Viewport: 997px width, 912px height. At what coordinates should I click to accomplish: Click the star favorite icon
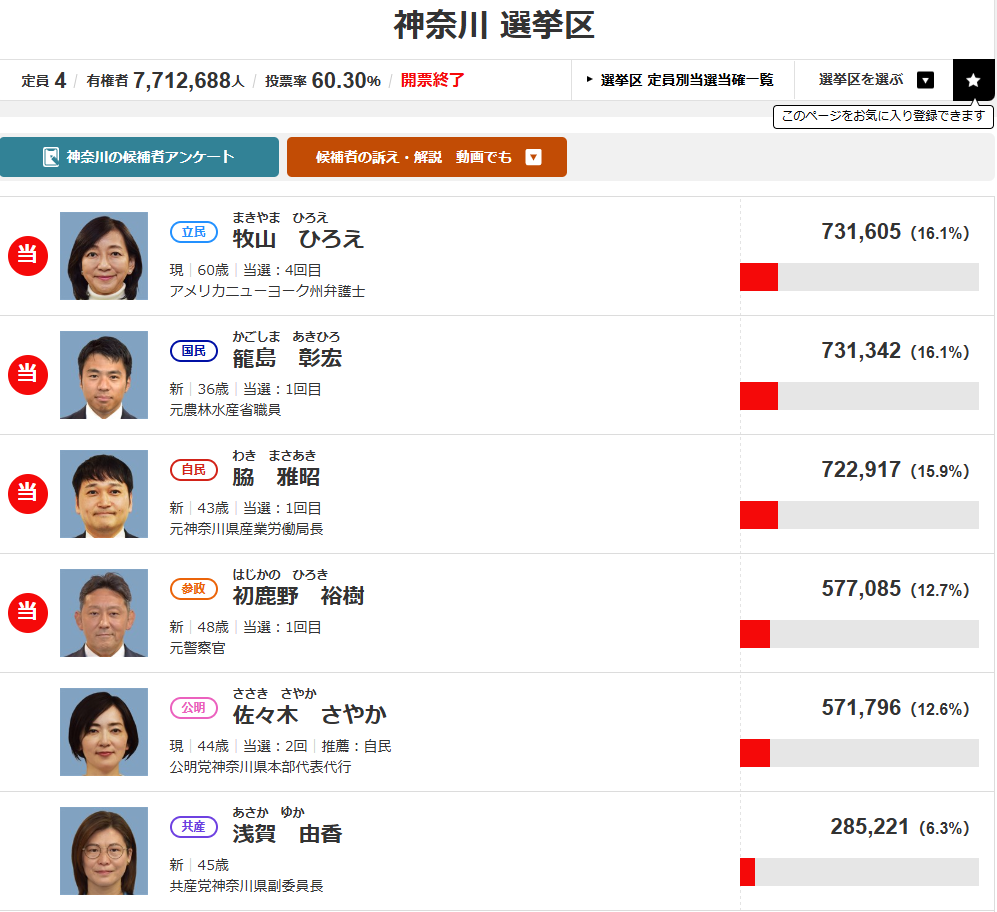click(x=973, y=80)
